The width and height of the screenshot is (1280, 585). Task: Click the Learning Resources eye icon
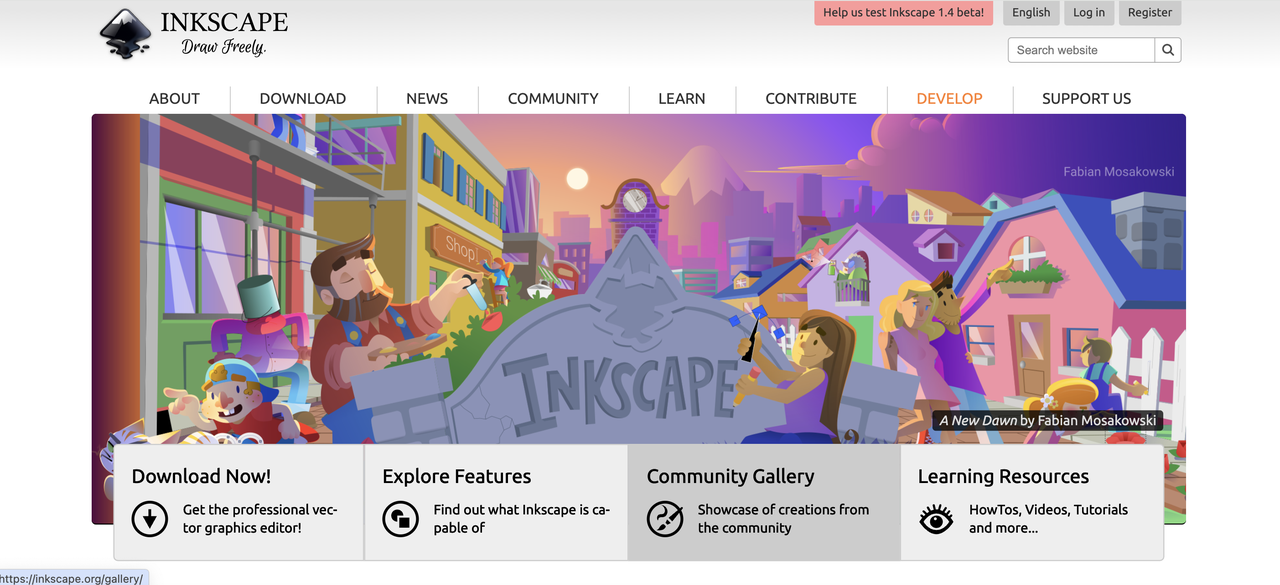coord(936,519)
